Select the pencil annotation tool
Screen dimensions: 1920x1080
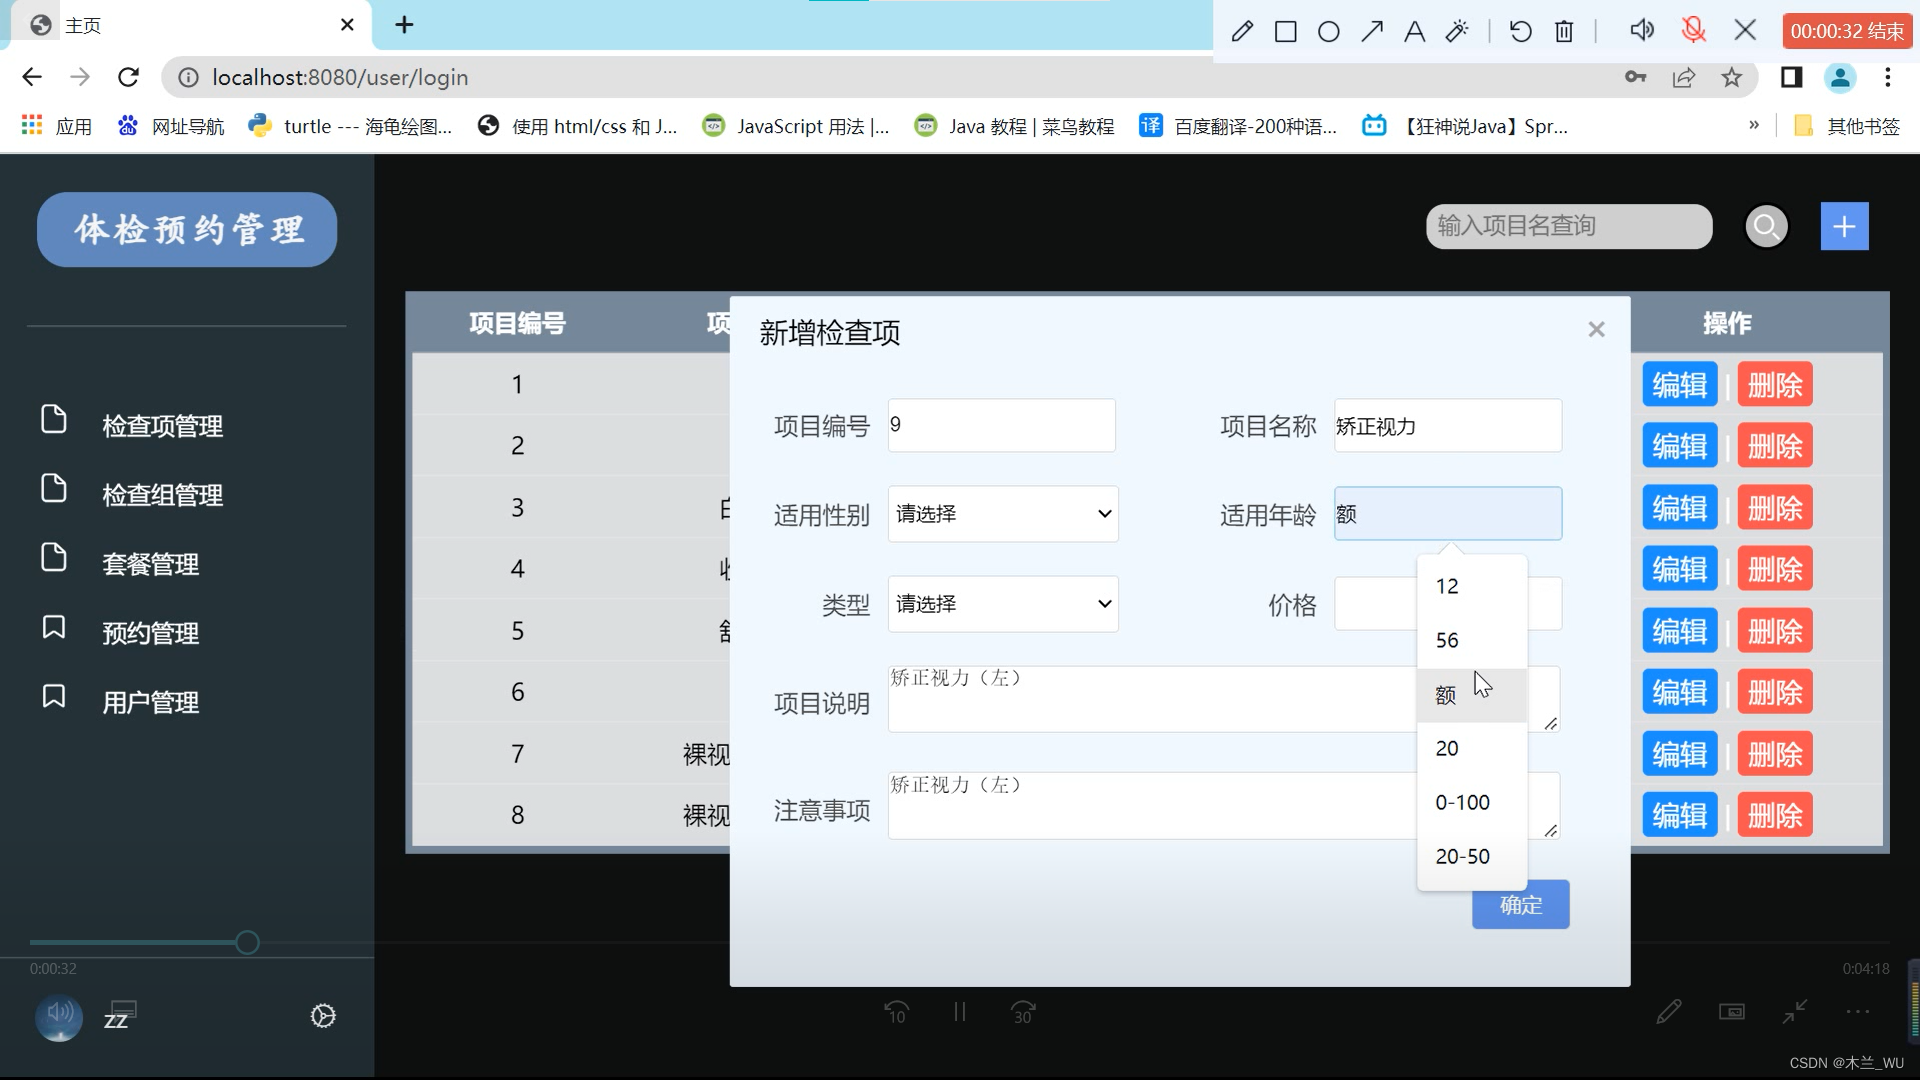pyautogui.click(x=1242, y=31)
